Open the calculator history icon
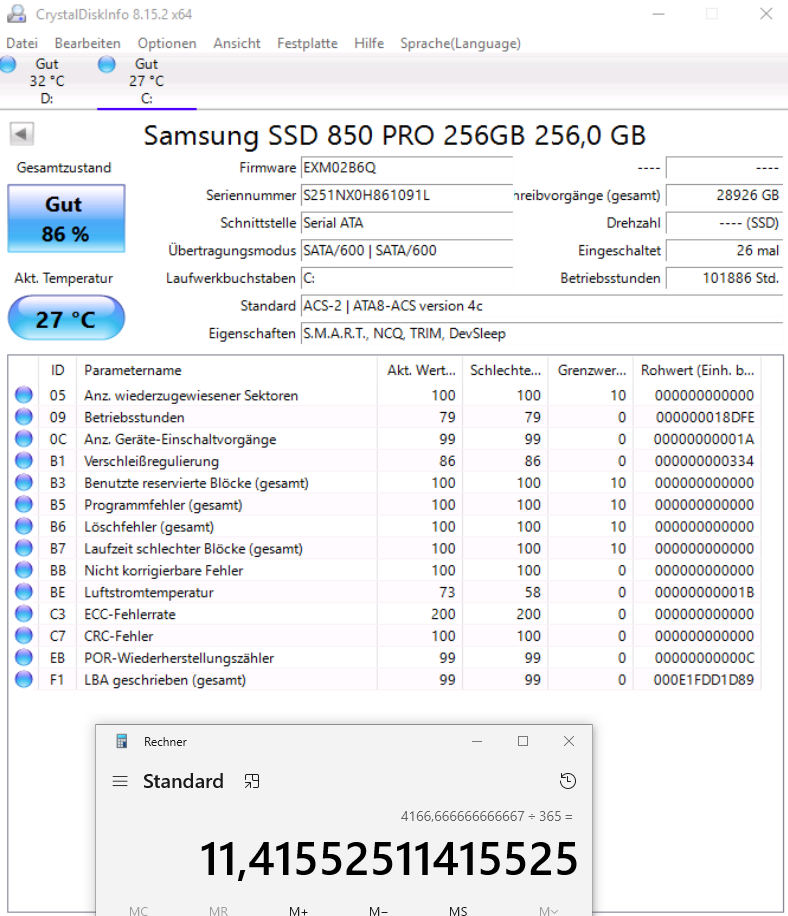The width and height of the screenshot is (788, 916). tap(568, 781)
